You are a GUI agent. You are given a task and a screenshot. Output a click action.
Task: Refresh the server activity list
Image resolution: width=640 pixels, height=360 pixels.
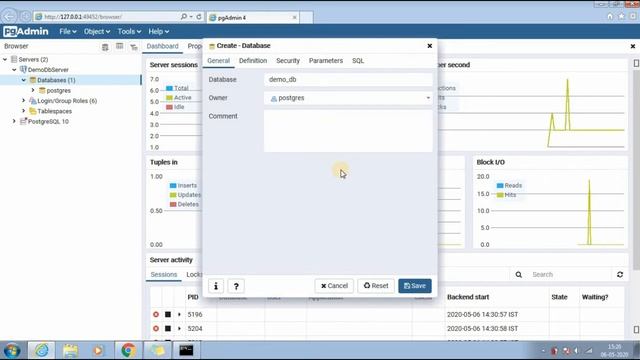620,274
